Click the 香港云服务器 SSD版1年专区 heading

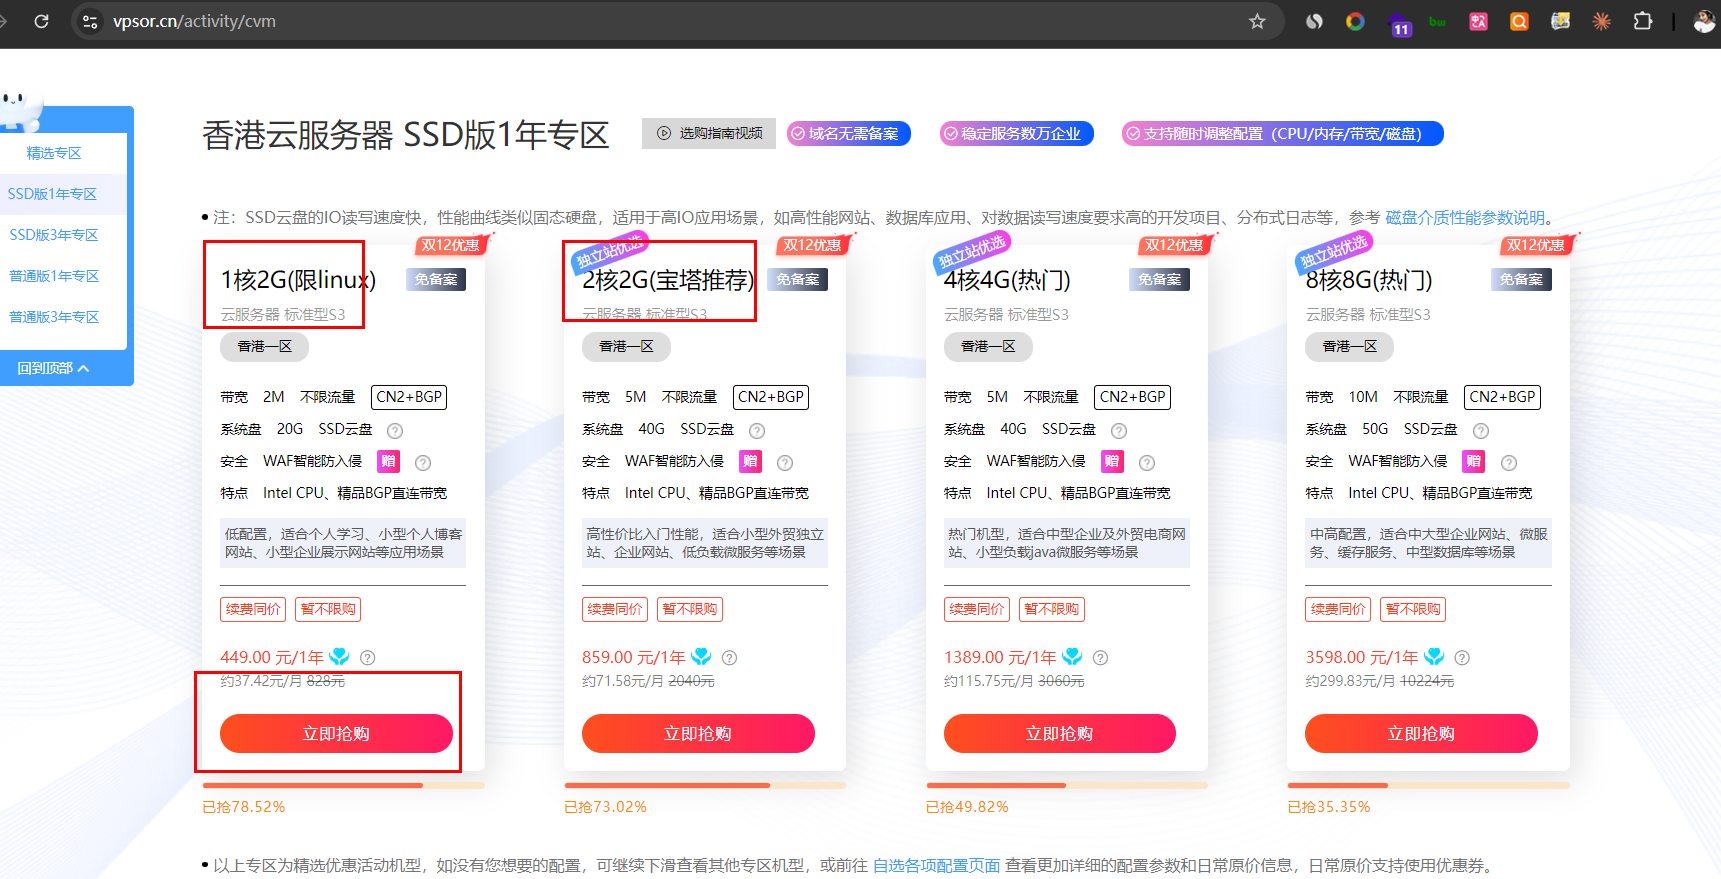click(406, 134)
